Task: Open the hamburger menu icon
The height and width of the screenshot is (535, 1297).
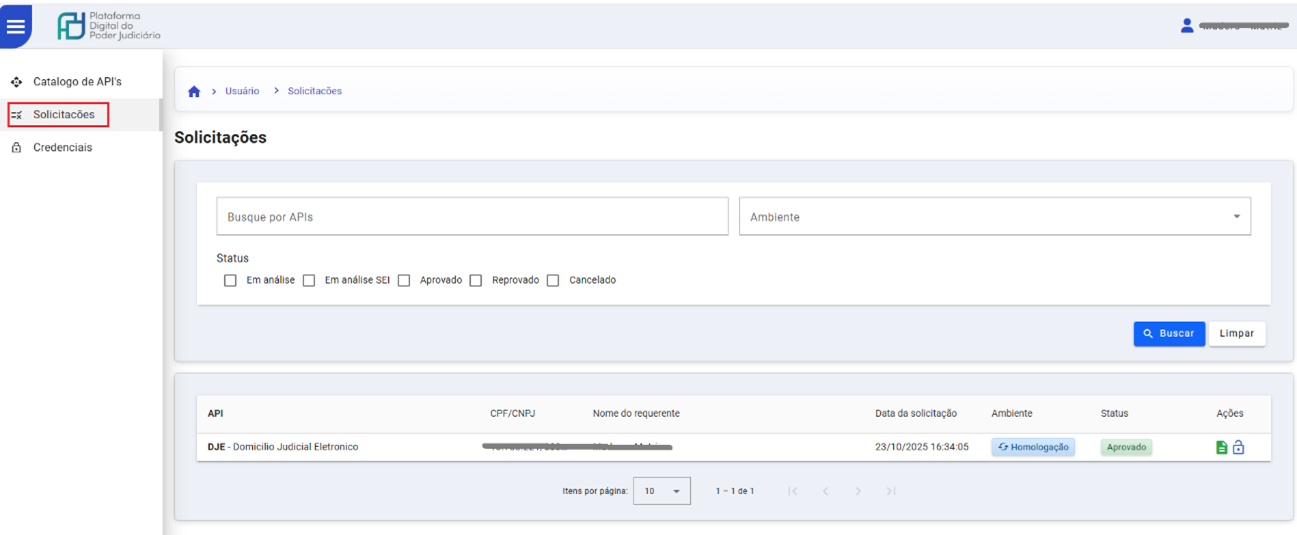Action: coord(16,27)
